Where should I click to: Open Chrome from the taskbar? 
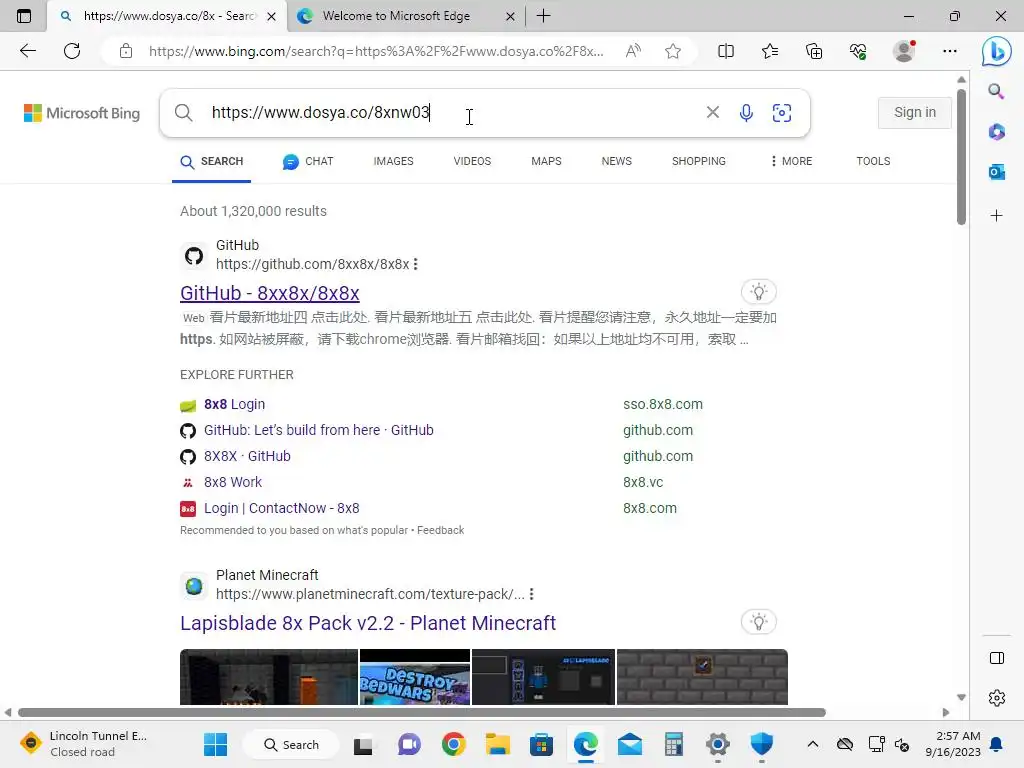pos(453,744)
